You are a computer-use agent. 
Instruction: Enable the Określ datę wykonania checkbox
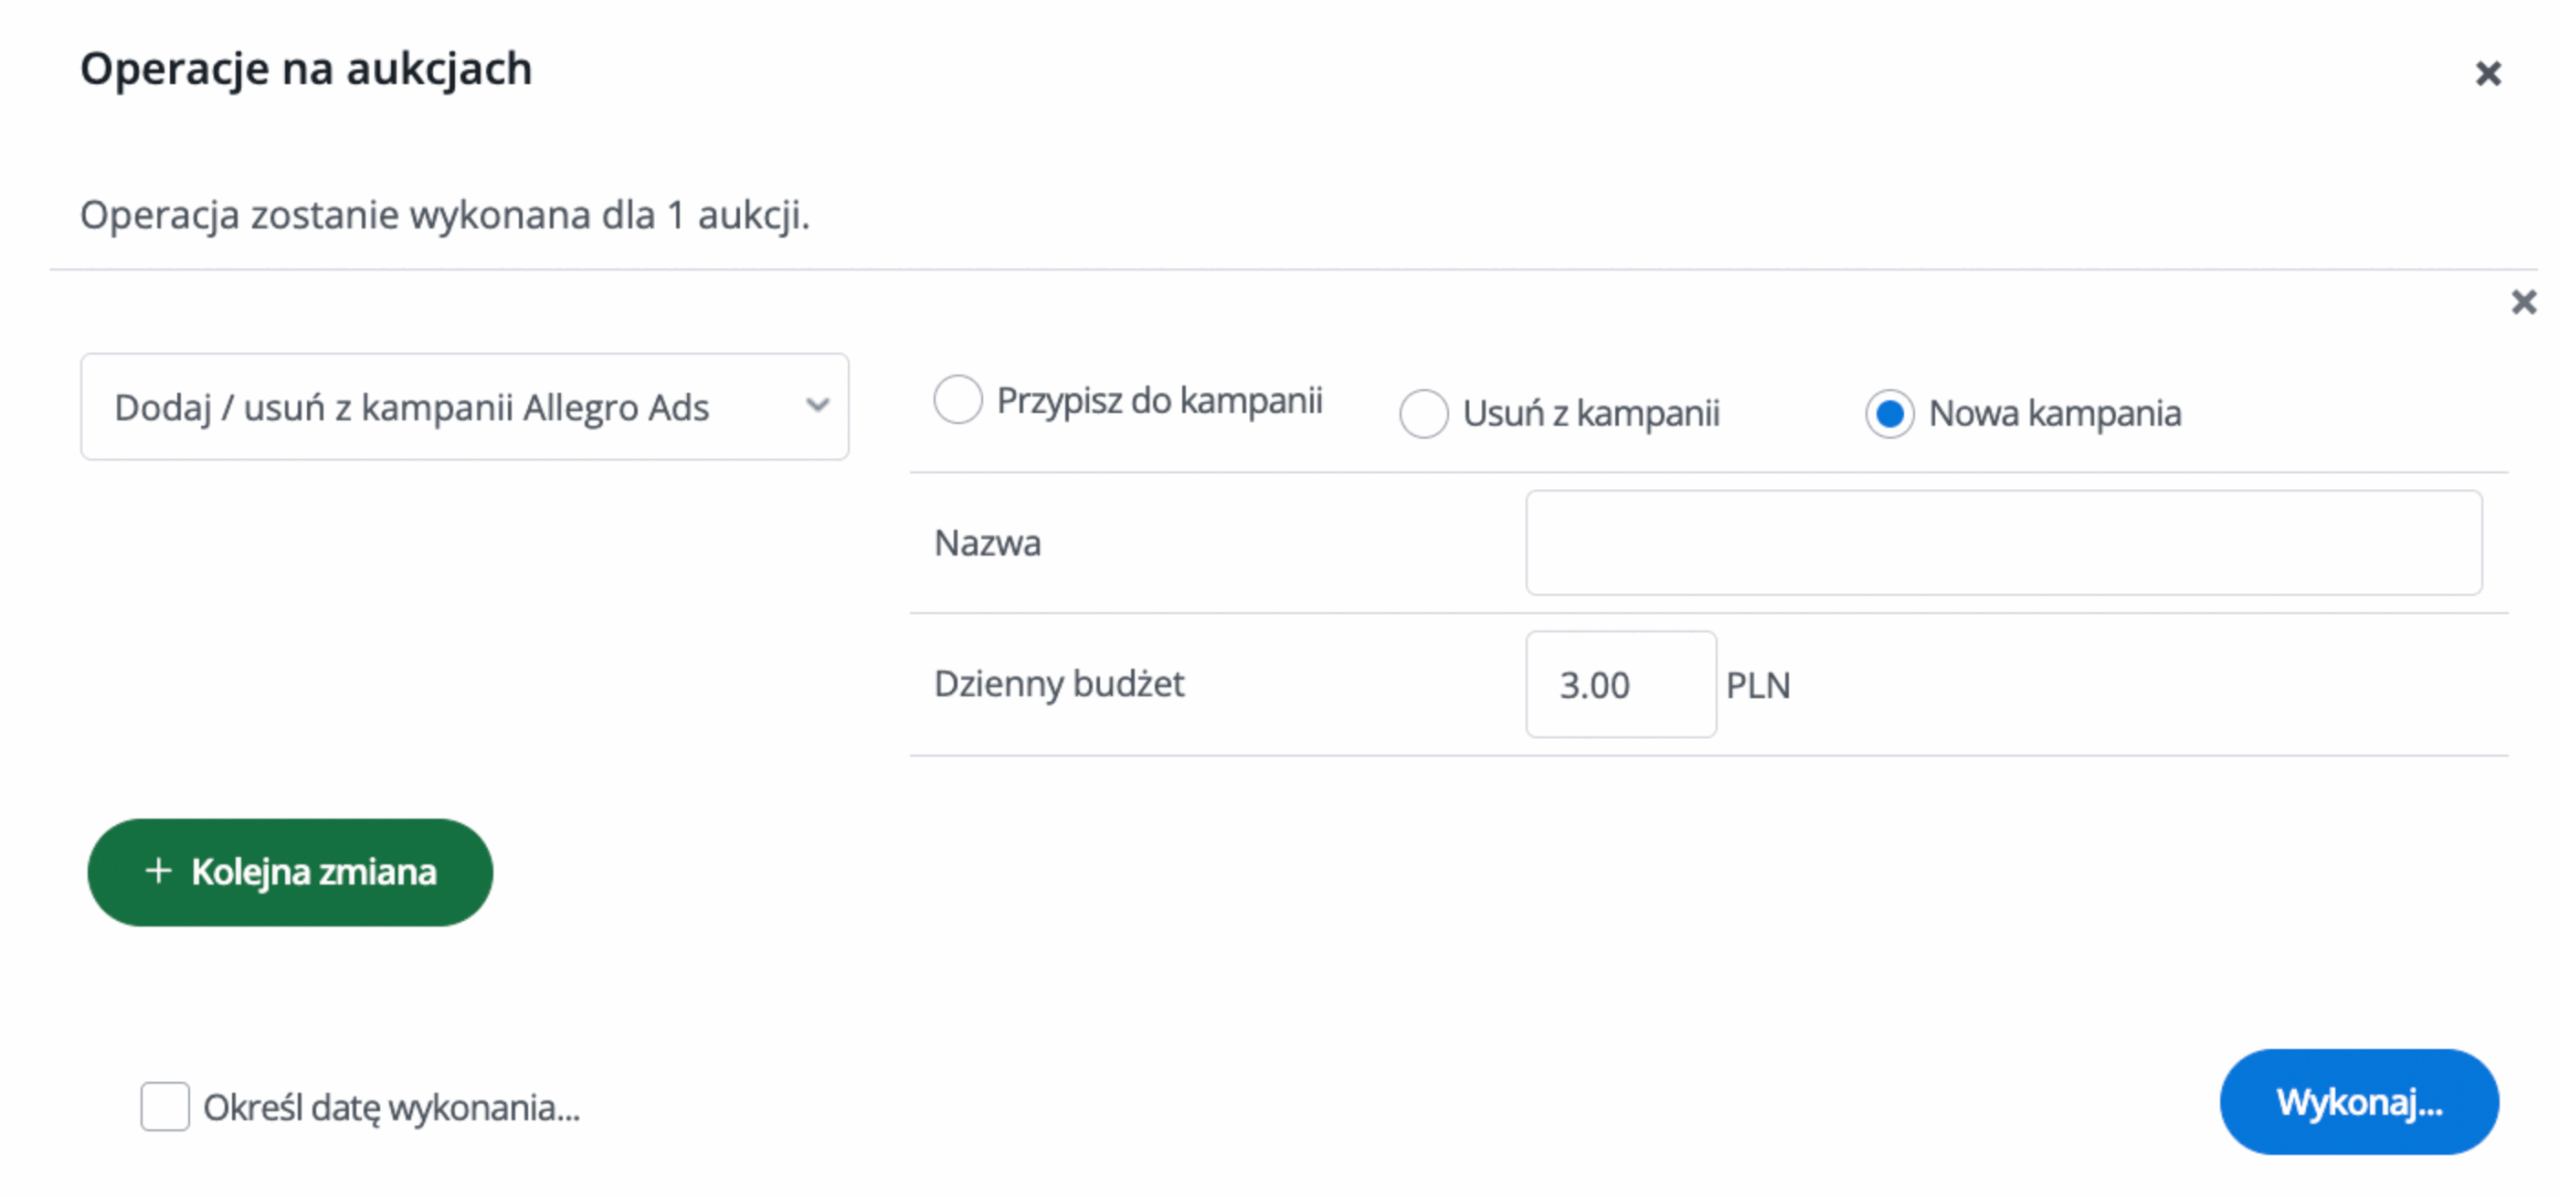pyautogui.click(x=165, y=1106)
